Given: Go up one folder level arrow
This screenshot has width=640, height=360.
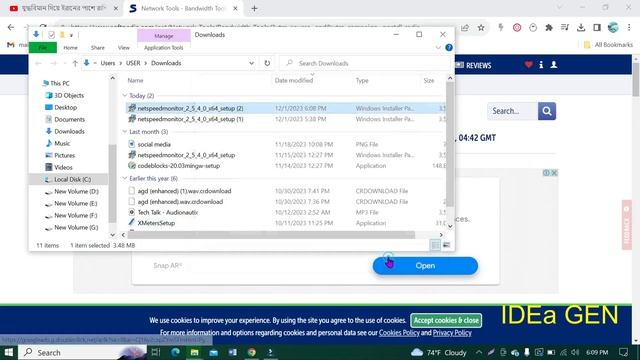Looking at the screenshot, I should pos(75,63).
